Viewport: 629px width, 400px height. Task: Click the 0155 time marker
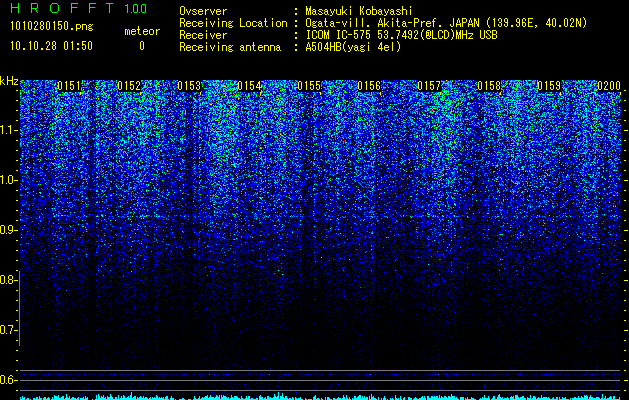(x=309, y=86)
